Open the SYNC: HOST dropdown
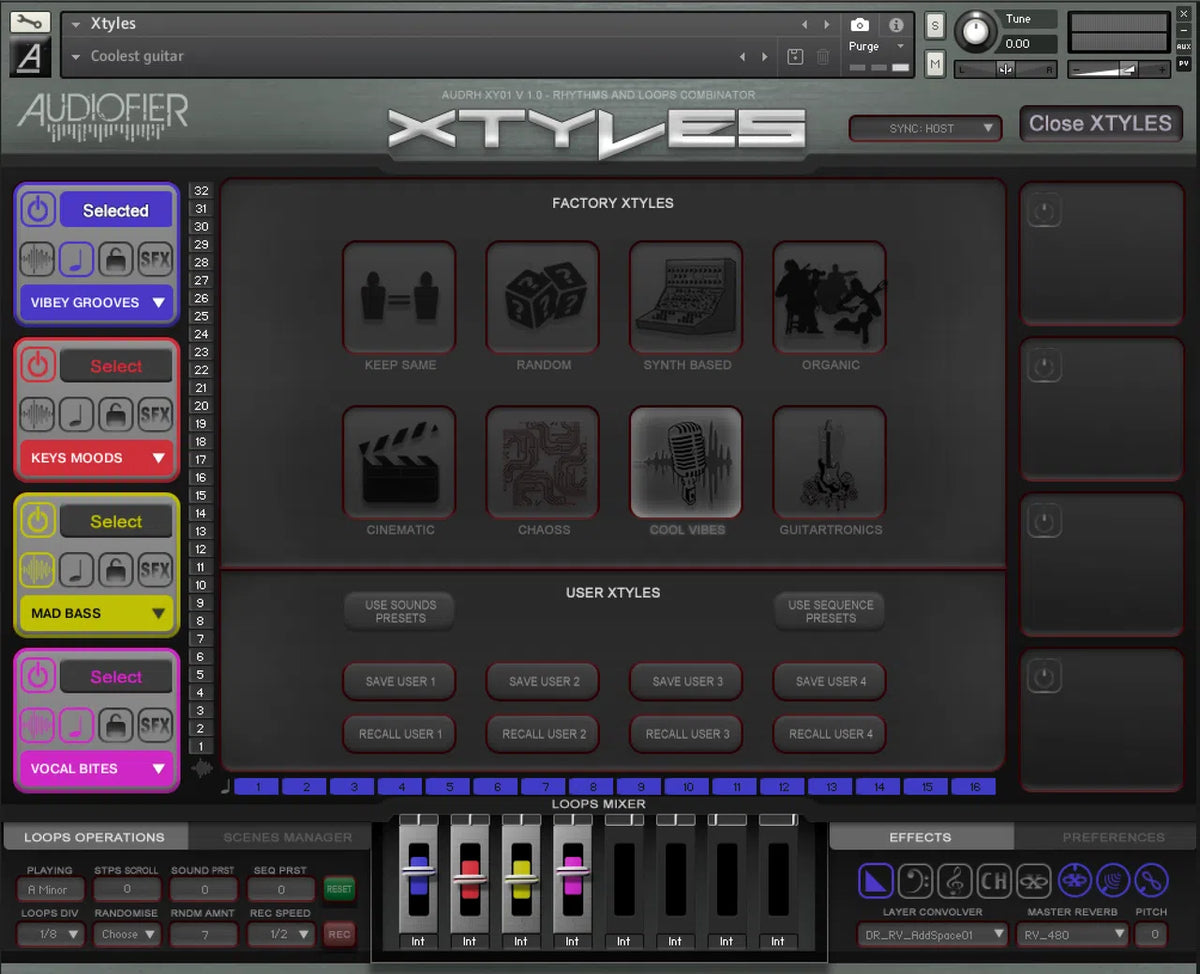 tap(924, 128)
